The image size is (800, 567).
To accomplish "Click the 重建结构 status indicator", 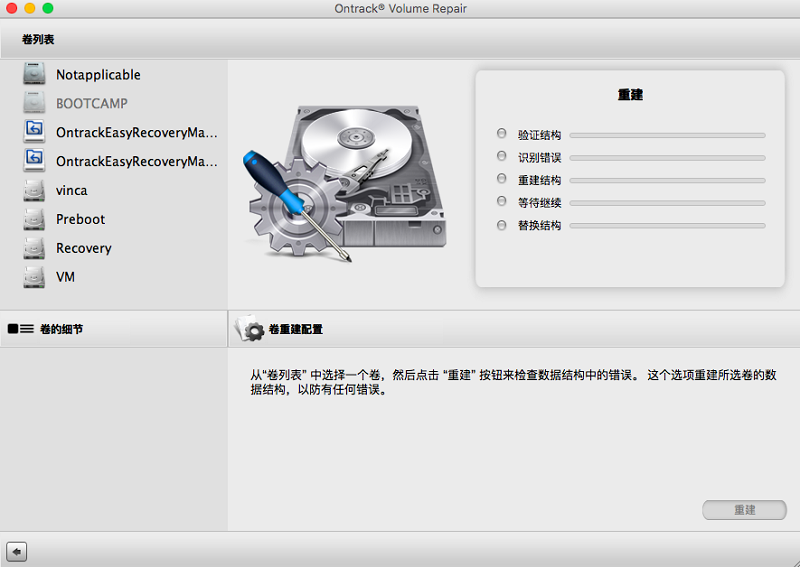I will point(502,180).
